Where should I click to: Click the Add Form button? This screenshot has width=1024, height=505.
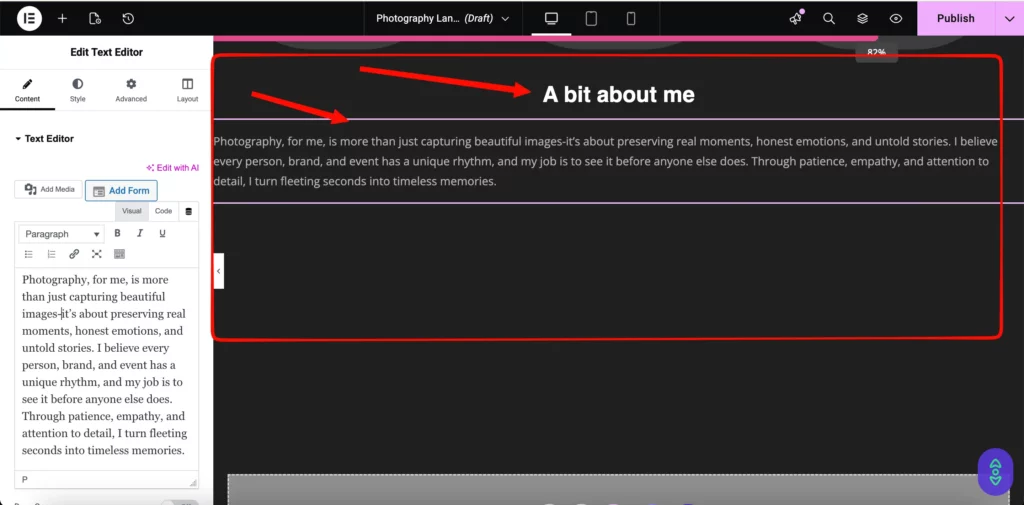(x=121, y=191)
